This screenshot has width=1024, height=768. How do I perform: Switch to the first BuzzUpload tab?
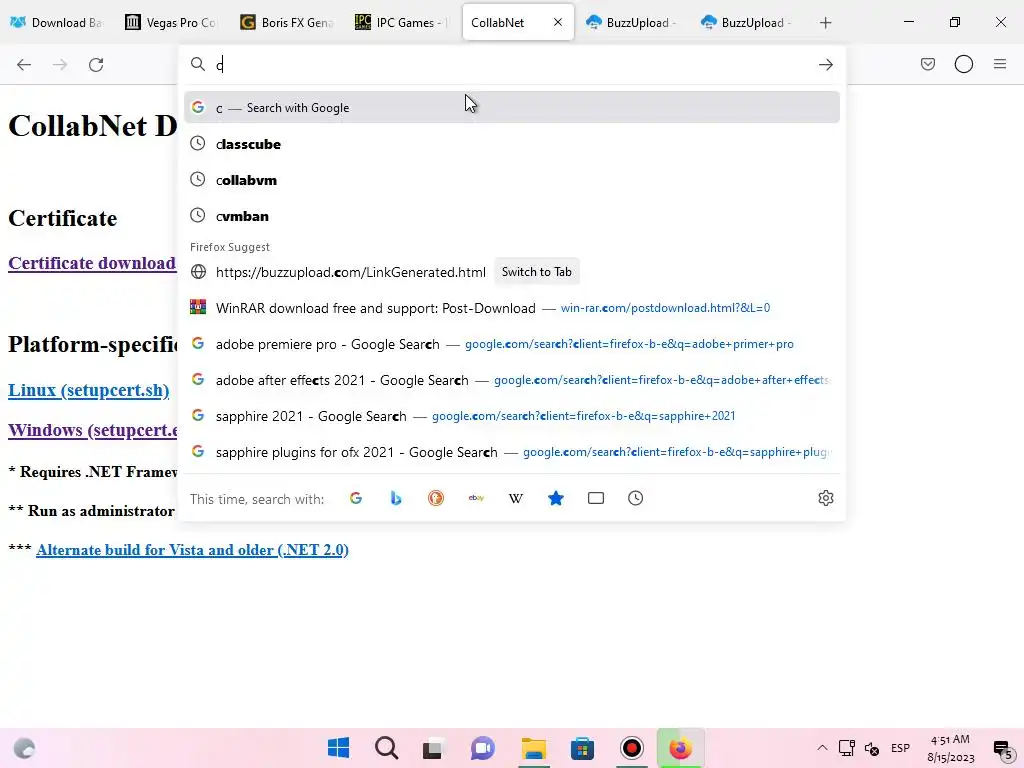point(632,22)
